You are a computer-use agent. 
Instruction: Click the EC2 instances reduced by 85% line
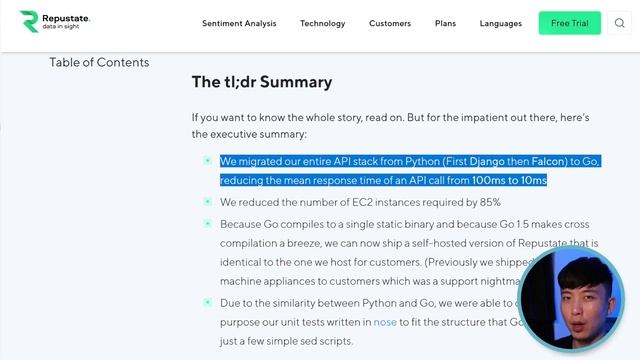tap(360, 202)
